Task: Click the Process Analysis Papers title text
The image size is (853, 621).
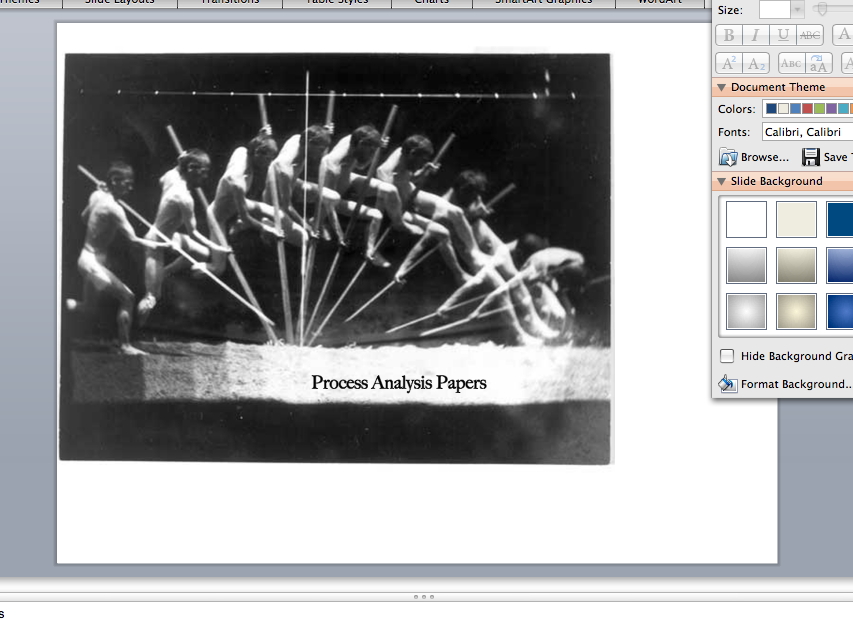Action: click(x=399, y=383)
